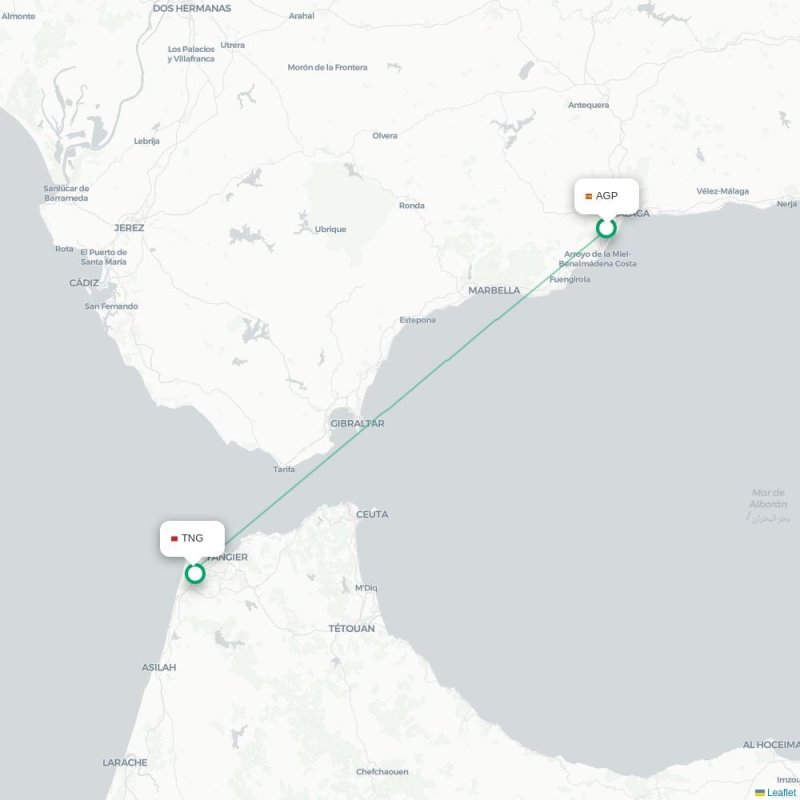Viewport: 800px width, 800px height.
Task: Click the Antequera town label
Action: [588, 105]
